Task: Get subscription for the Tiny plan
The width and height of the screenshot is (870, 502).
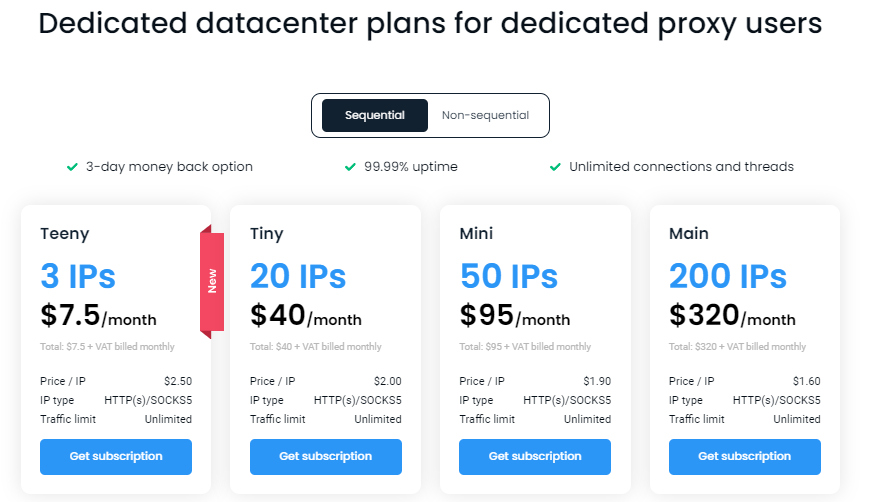Action: (x=325, y=456)
